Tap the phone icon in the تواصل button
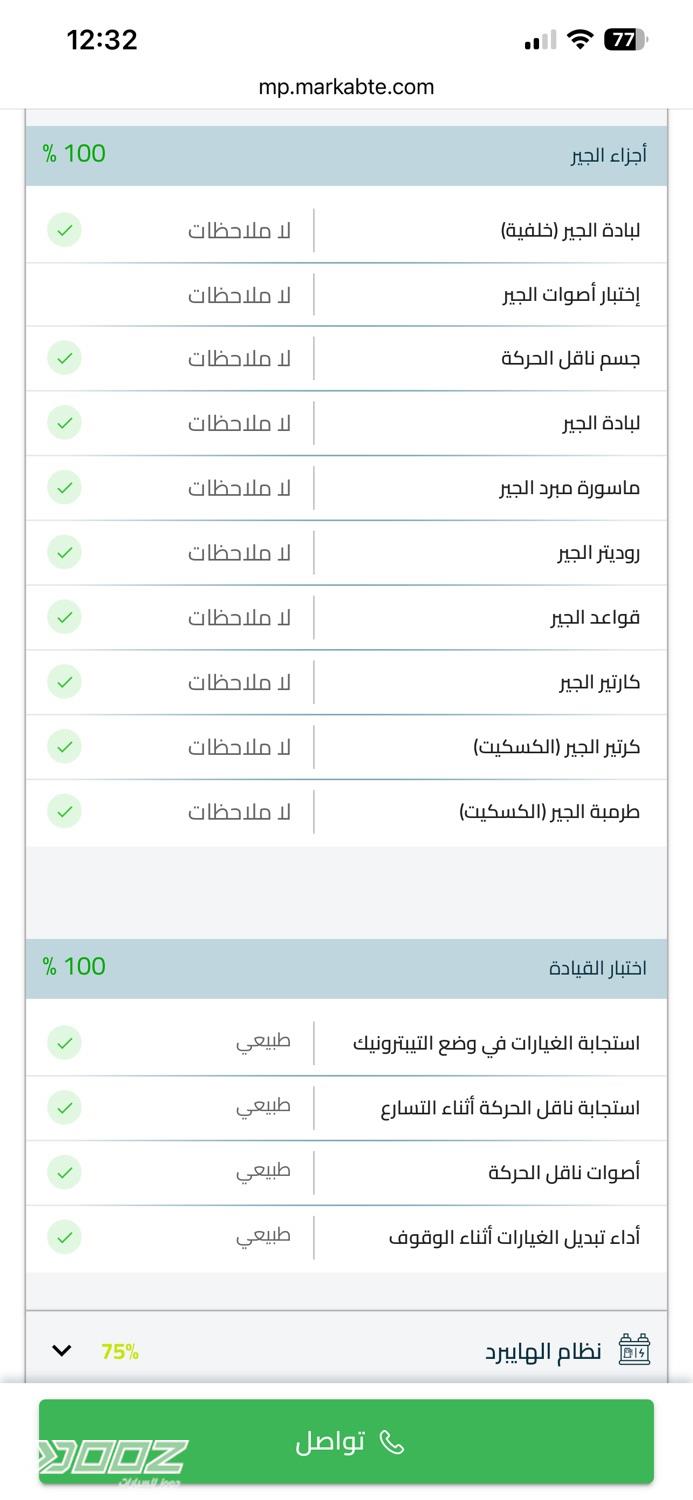Image resolution: width=693 pixels, height=1500 pixels. [392, 1442]
